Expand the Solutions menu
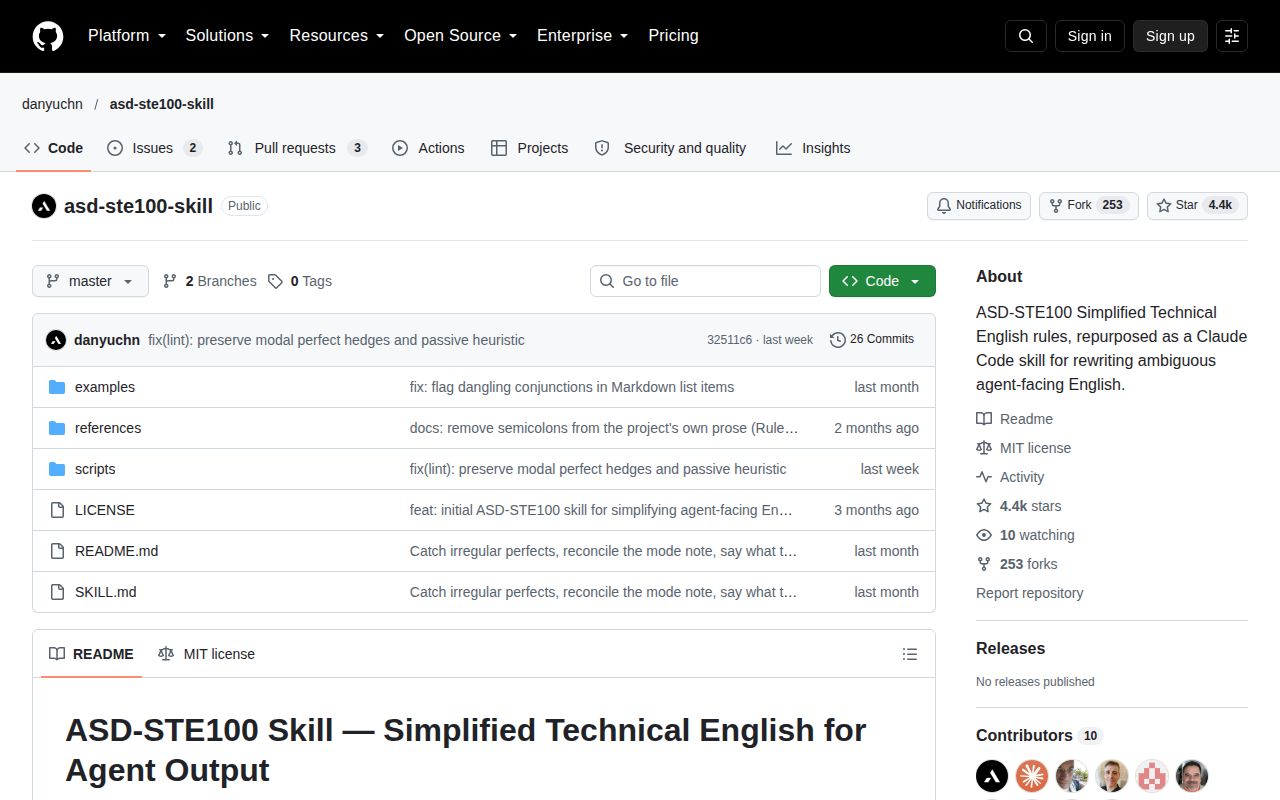 click(227, 35)
